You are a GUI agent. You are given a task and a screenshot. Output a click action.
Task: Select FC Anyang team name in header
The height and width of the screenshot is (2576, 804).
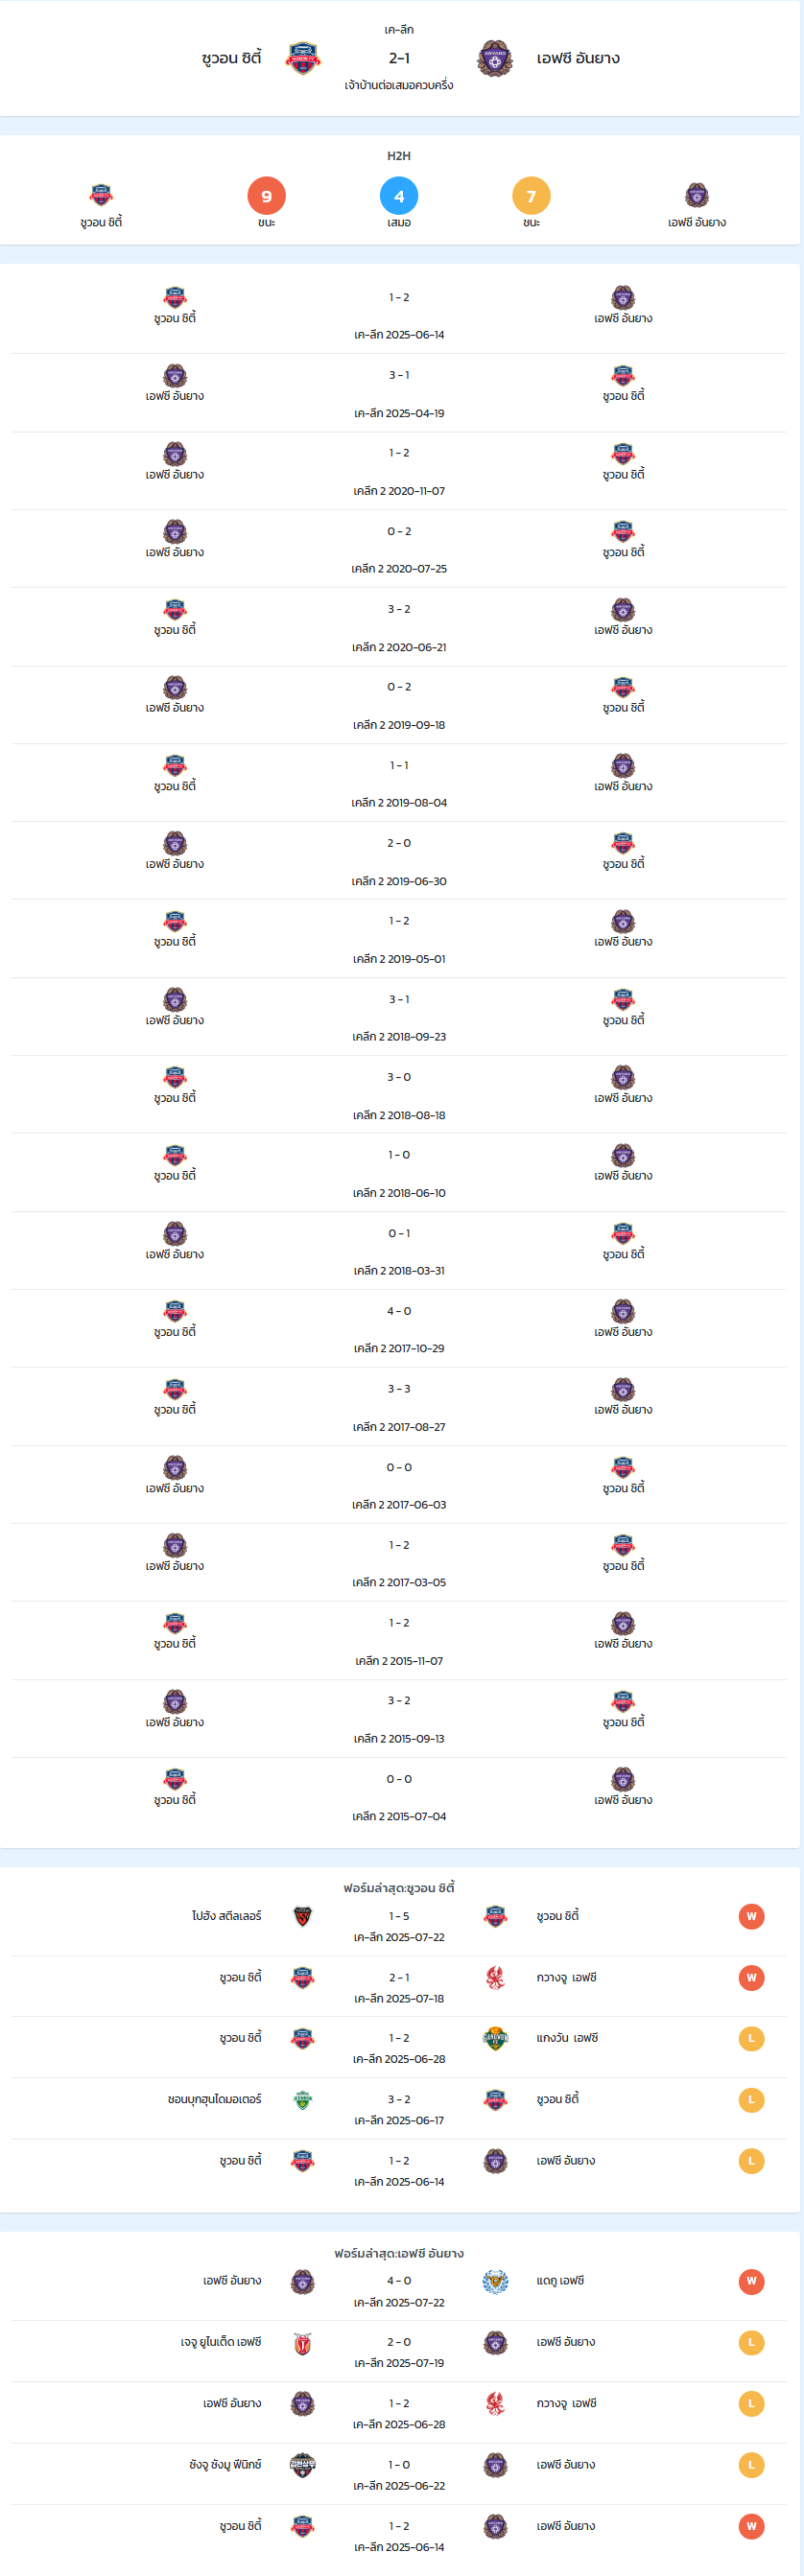tap(578, 58)
